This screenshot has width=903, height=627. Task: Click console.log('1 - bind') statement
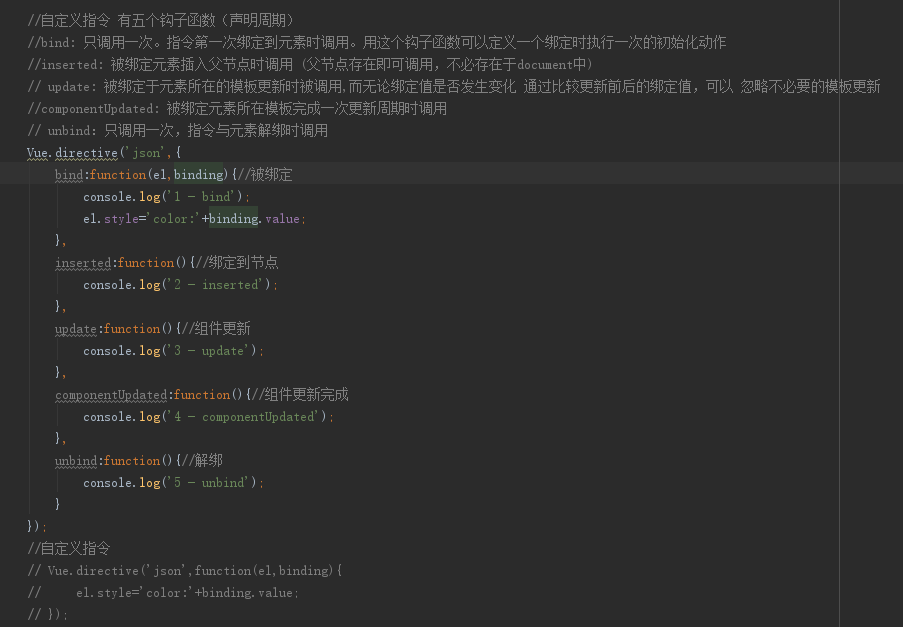167,196
